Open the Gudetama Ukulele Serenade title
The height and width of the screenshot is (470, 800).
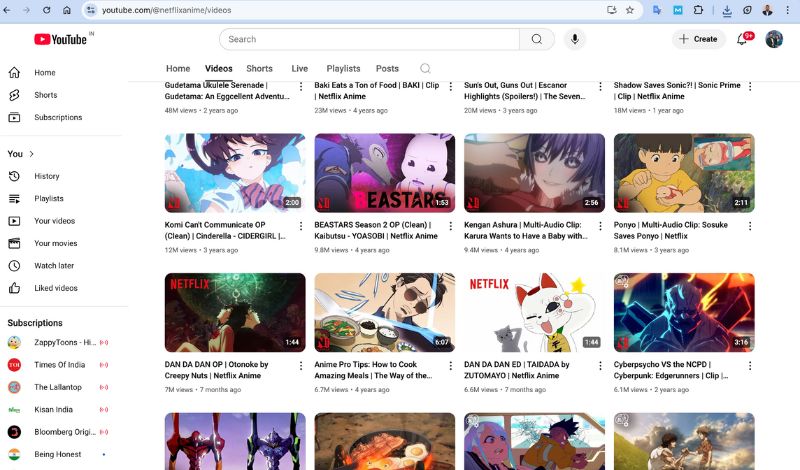click(227, 91)
